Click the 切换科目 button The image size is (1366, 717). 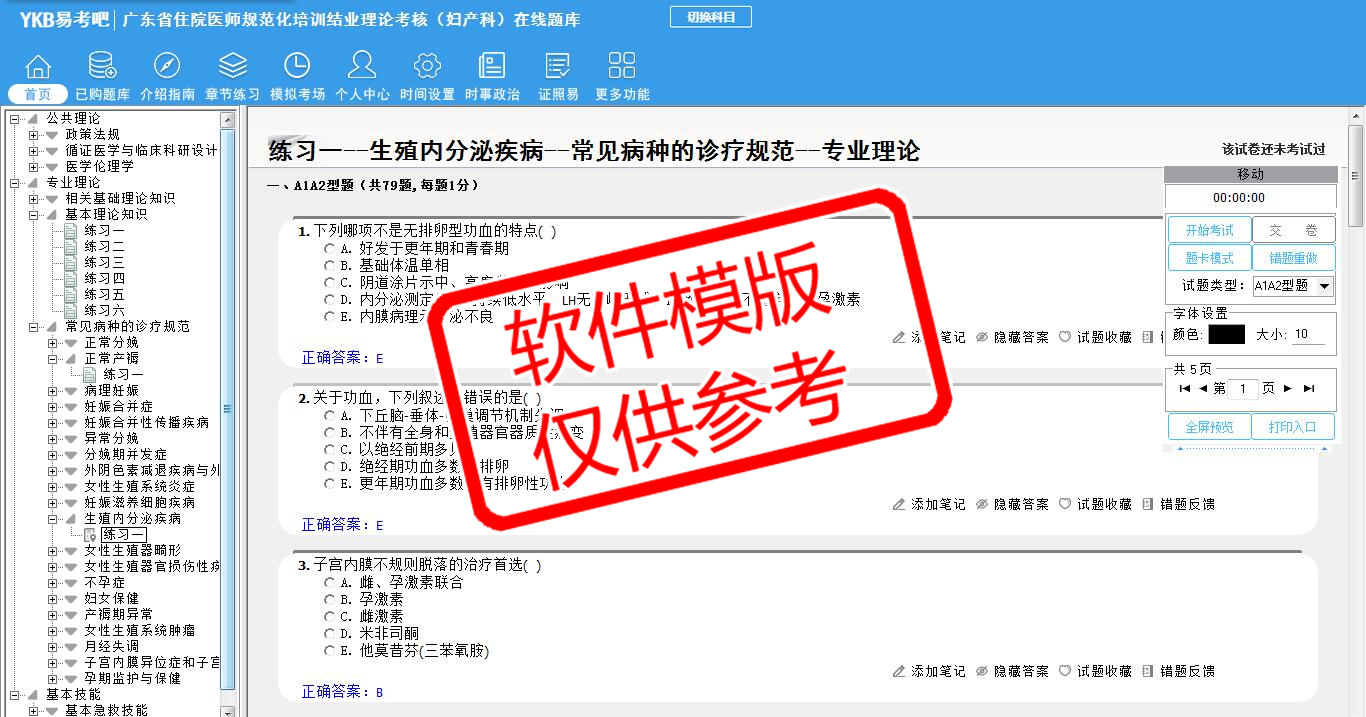click(710, 17)
